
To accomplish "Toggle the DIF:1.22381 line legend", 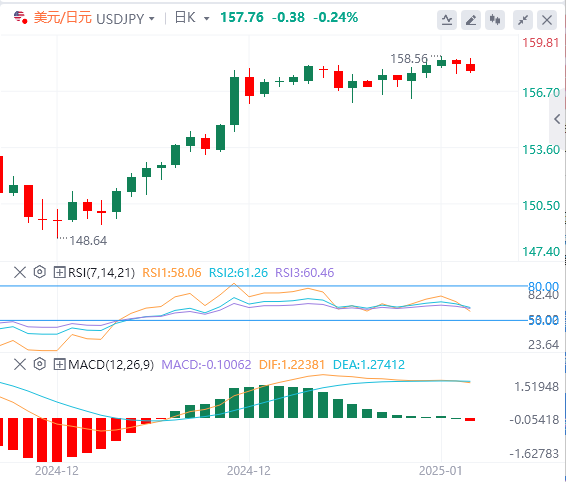I will coord(292,365).
